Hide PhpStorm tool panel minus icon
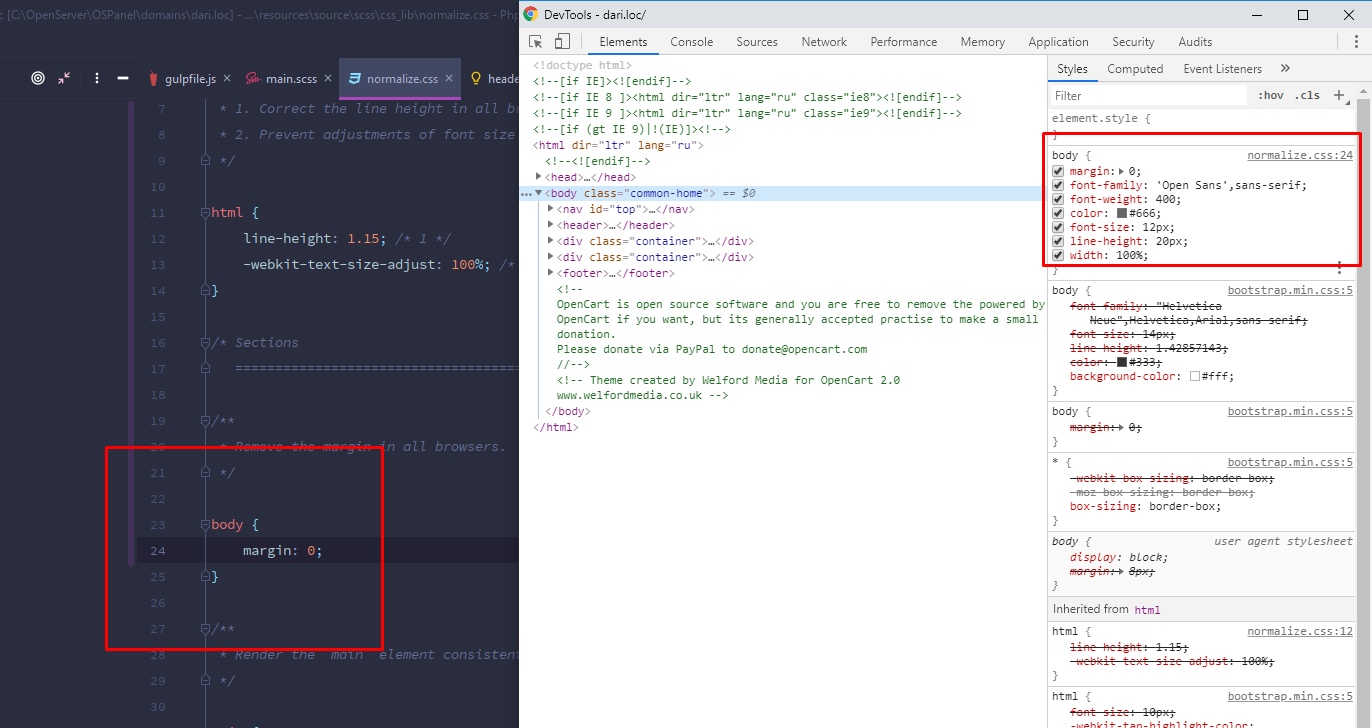 point(123,78)
